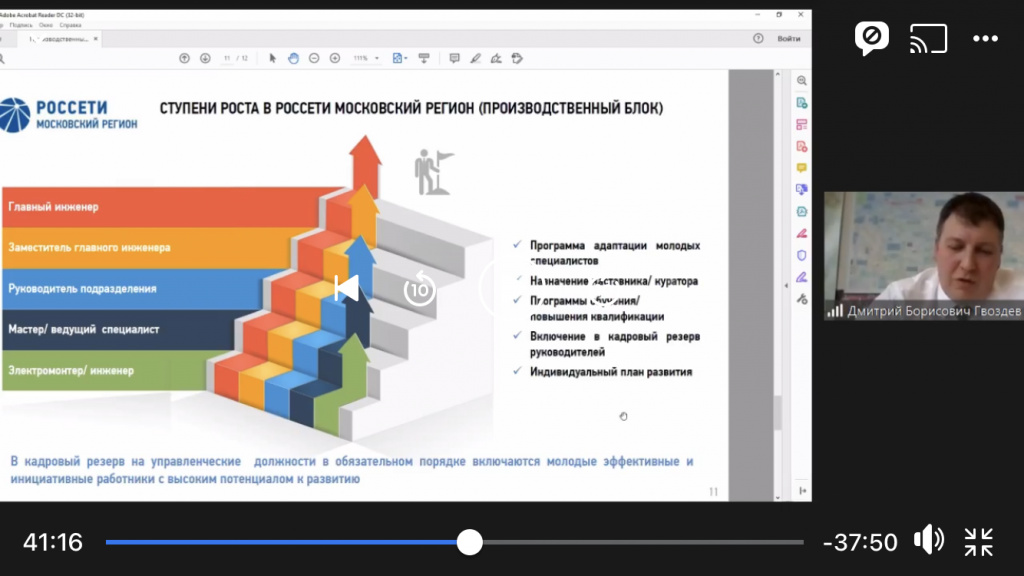Add a comment with the sticky note icon
The width and height of the screenshot is (1024, 576).
455,58
